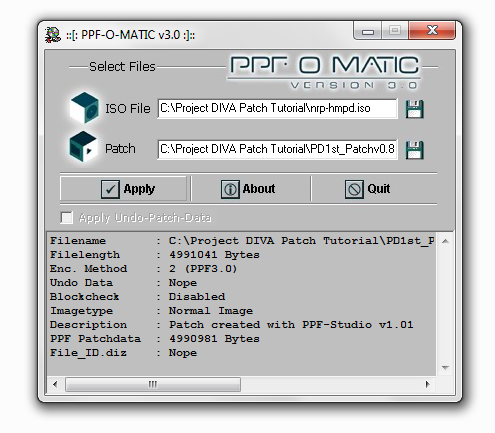Click the horizontal scrollbar left arrow

pos(55,384)
